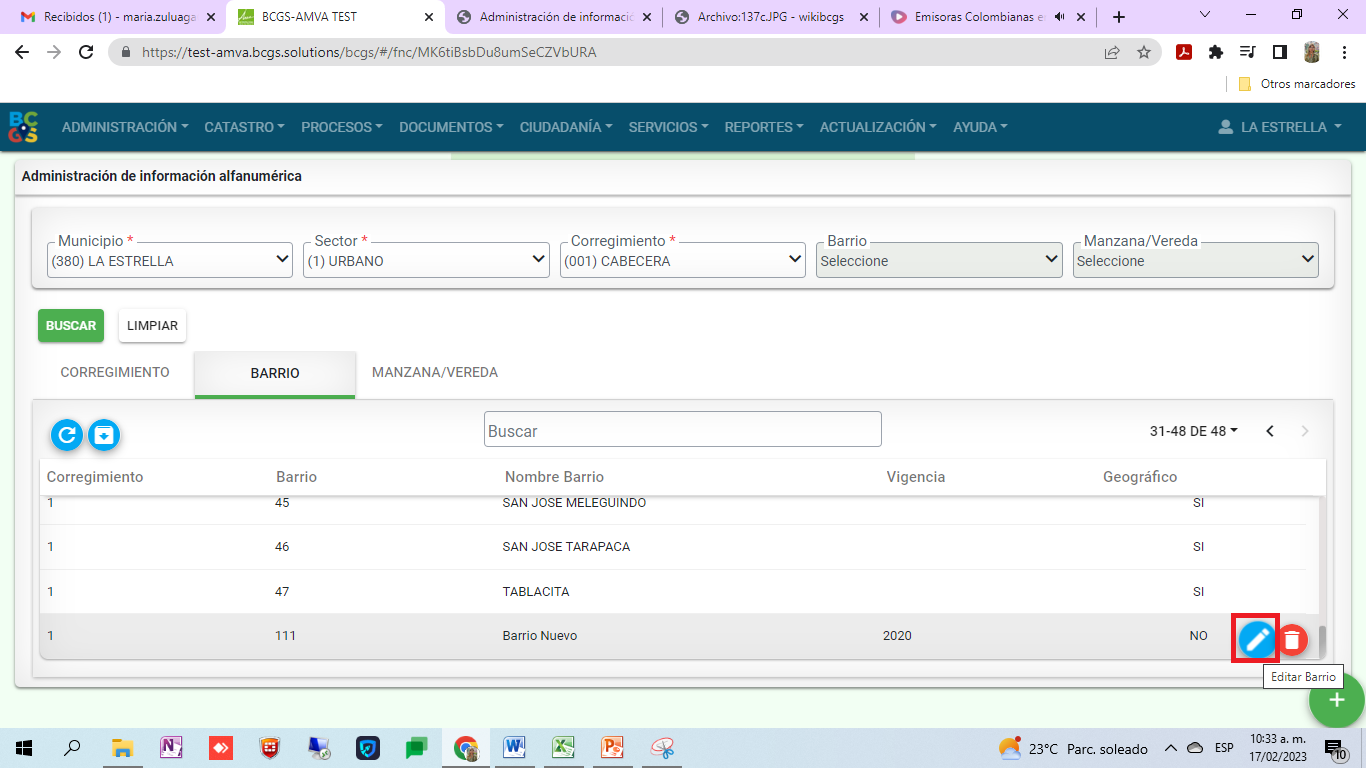
Task: Click the Buscar table search field
Action: [x=683, y=429]
